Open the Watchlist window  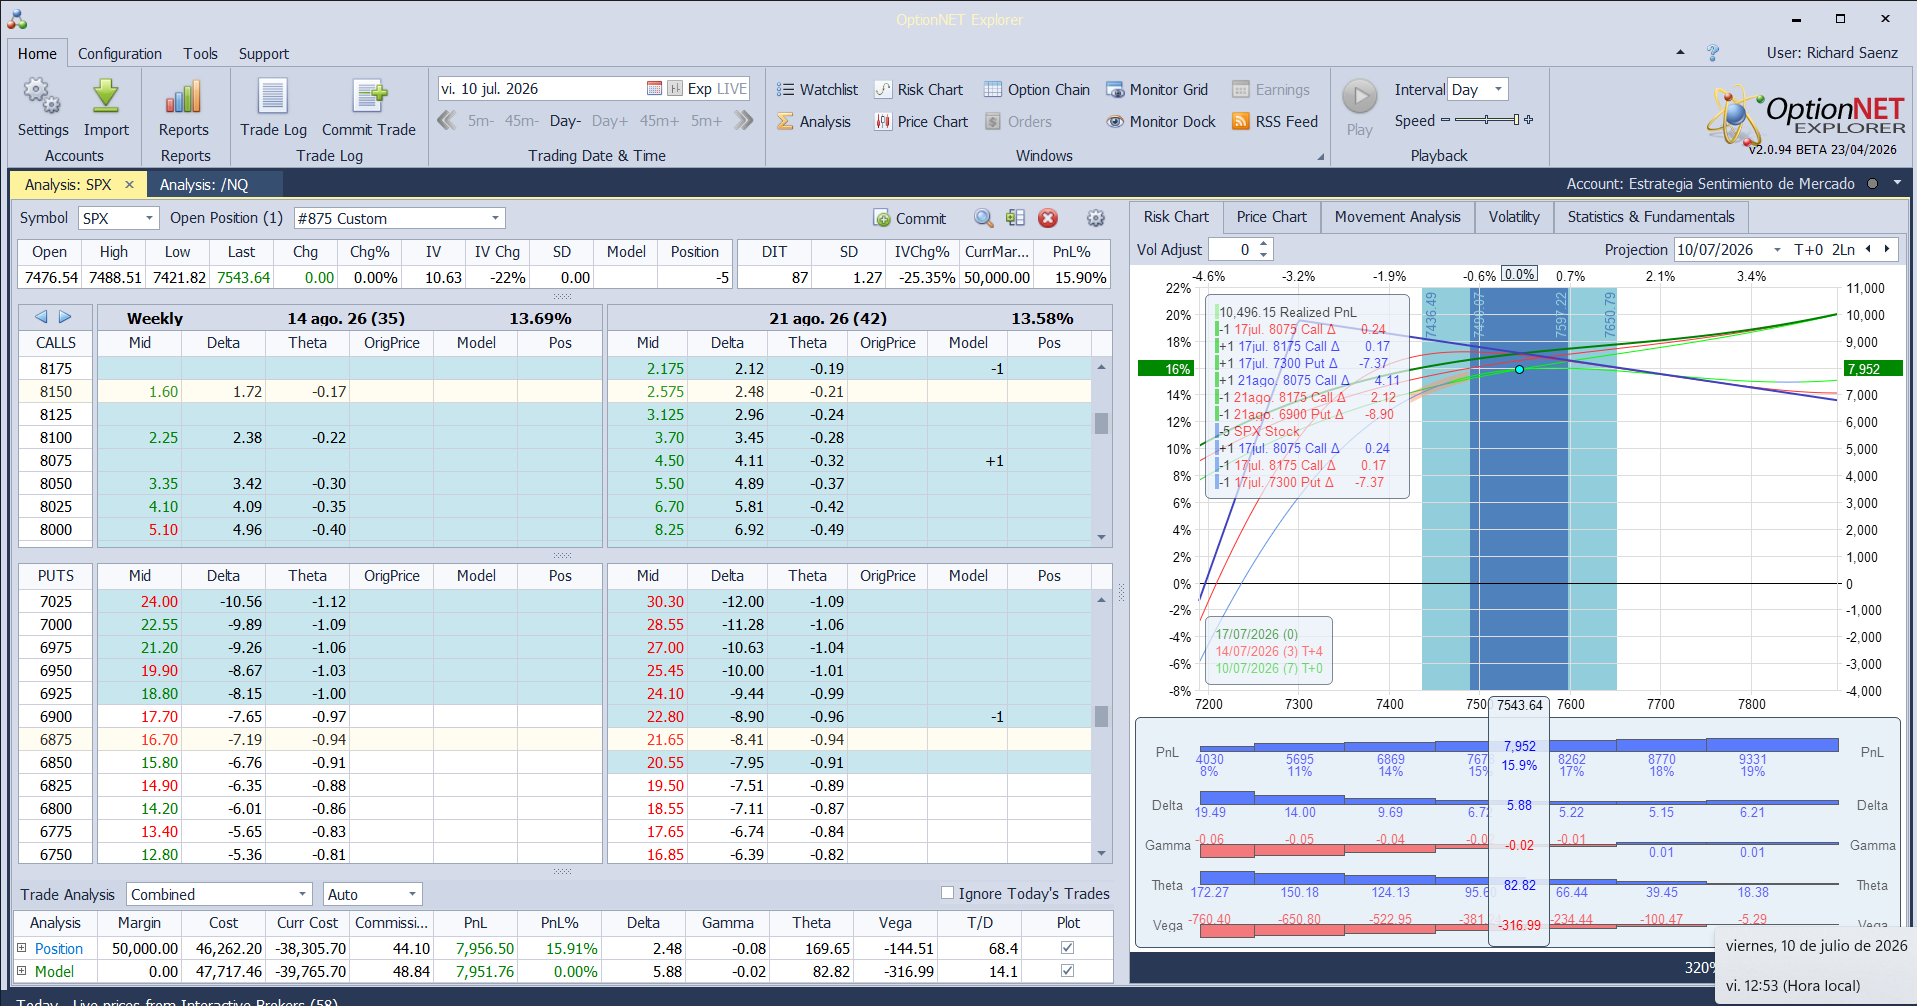(817, 90)
